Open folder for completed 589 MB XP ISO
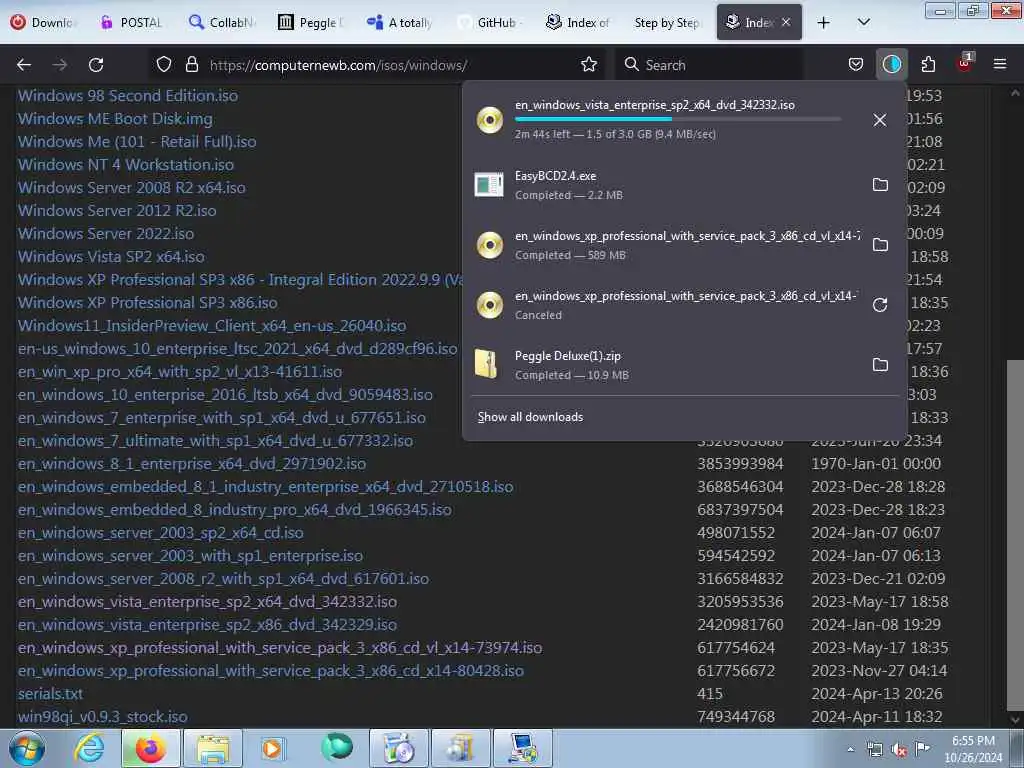The height and width of the screenshot is (768, 1024). 880,245
